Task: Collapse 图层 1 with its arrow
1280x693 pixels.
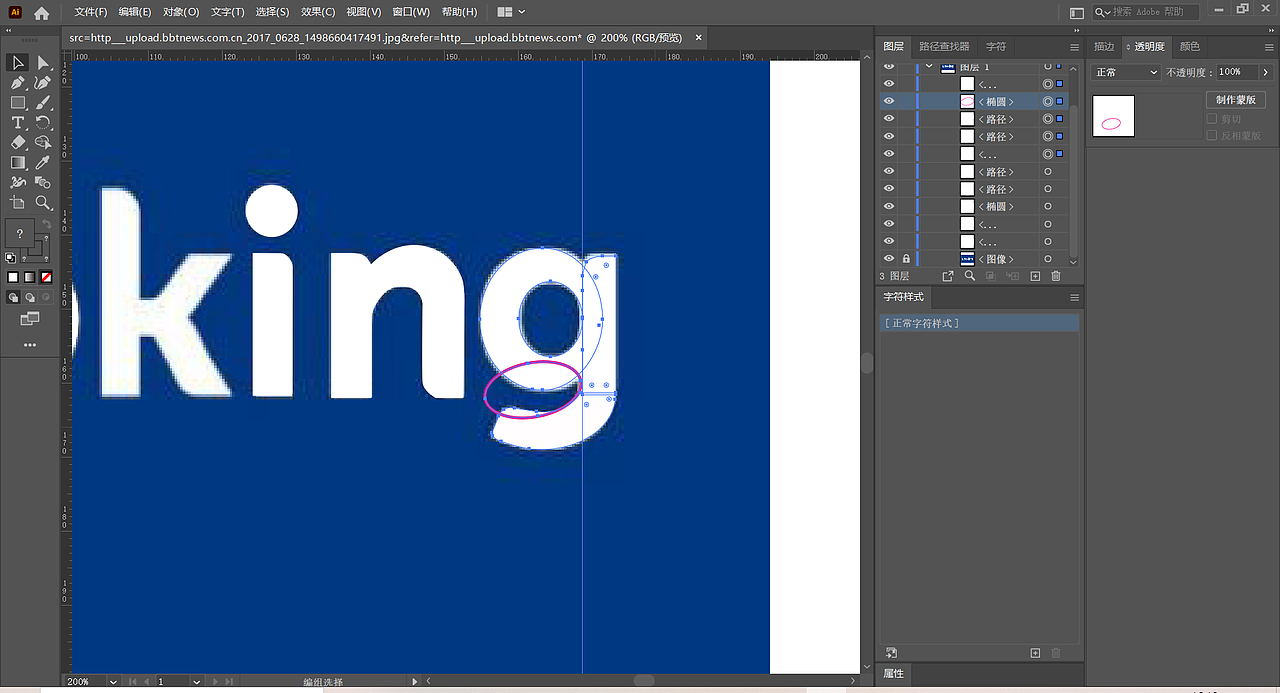Action: pyautogui.click(x=929, y=66)
